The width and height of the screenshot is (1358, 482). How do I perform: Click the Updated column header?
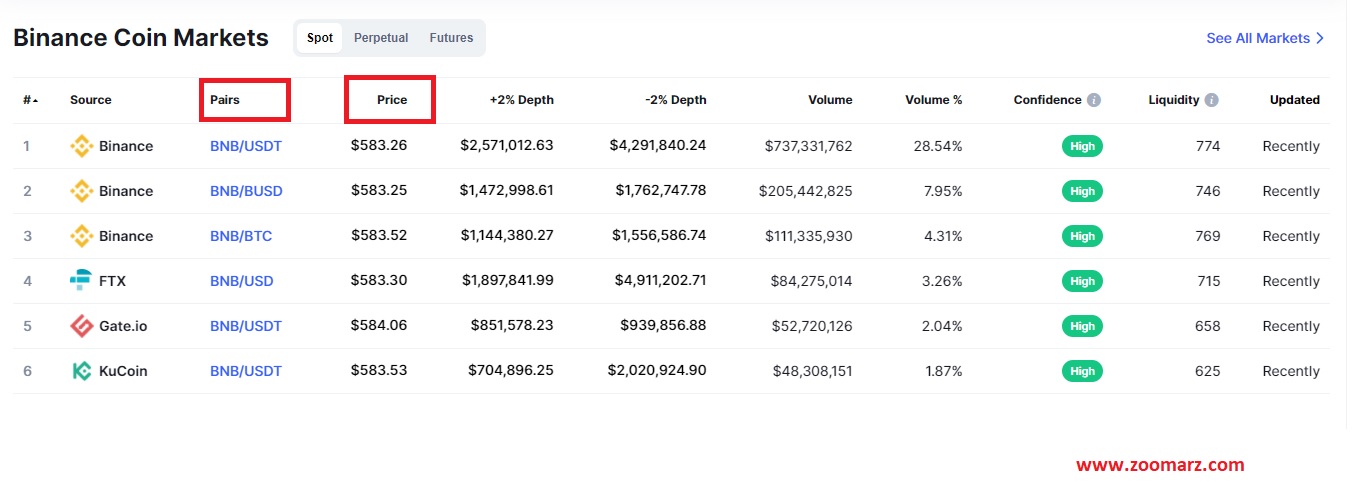coord(1295,100)
